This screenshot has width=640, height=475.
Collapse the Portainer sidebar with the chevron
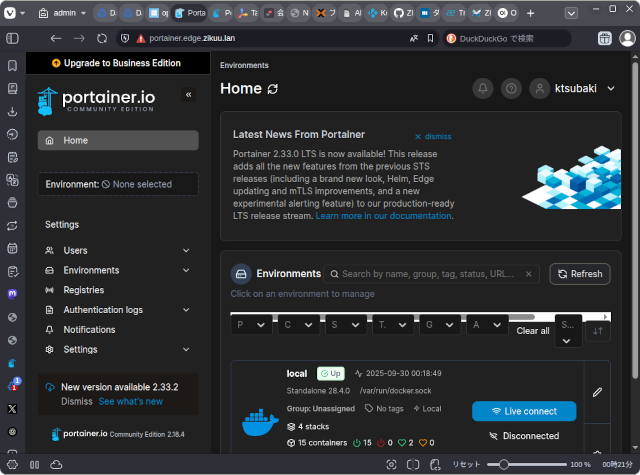(188, 94)
